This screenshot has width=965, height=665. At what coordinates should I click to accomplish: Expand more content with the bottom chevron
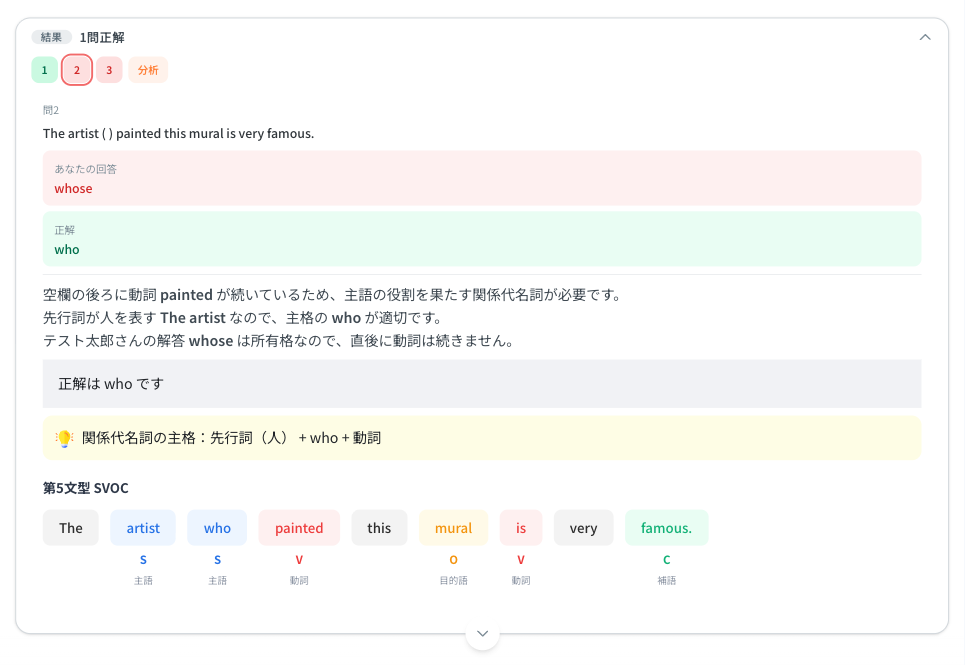pos(482,633)
